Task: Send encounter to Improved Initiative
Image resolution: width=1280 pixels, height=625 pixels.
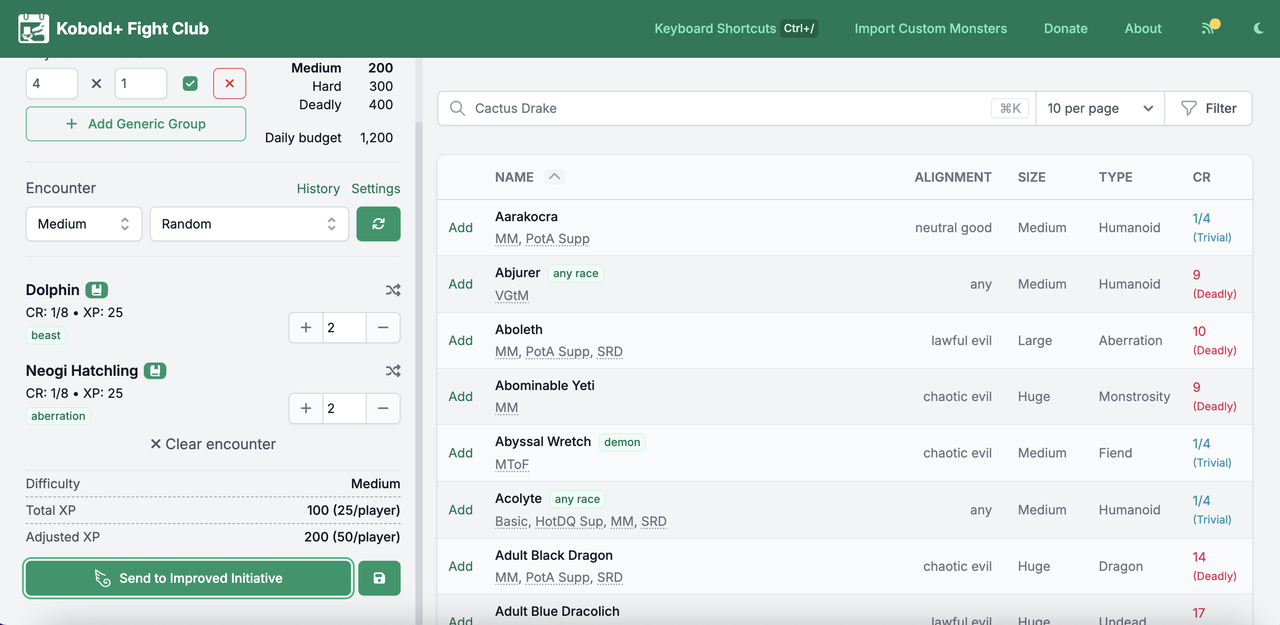Action: (x=188, y=578)
